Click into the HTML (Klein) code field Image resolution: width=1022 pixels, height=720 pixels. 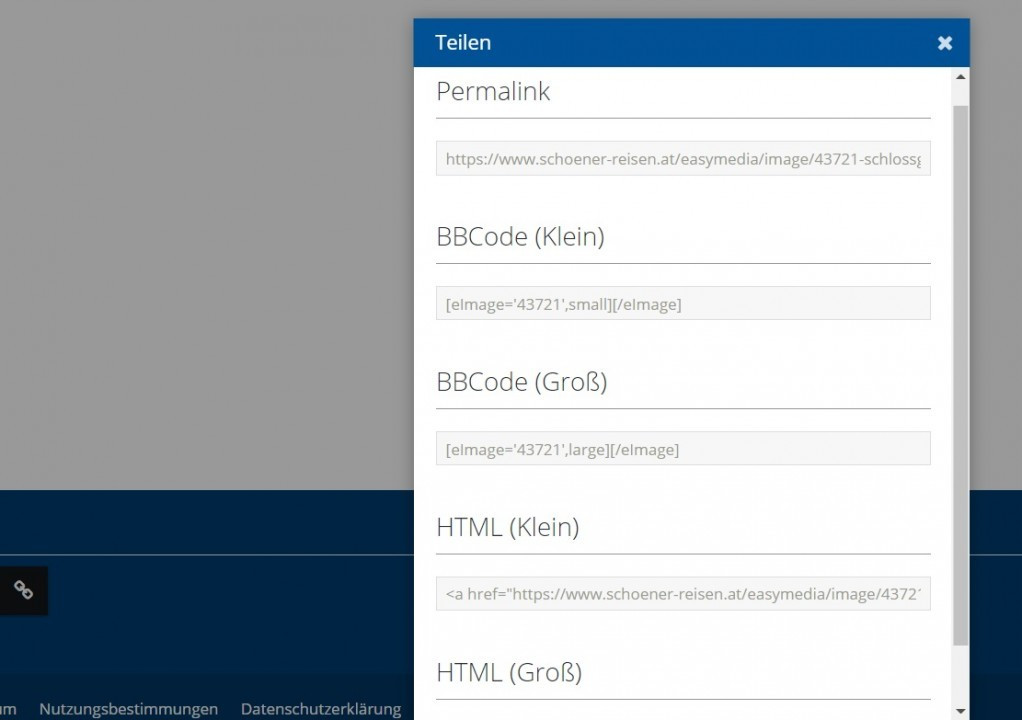[x=683, y=594]
